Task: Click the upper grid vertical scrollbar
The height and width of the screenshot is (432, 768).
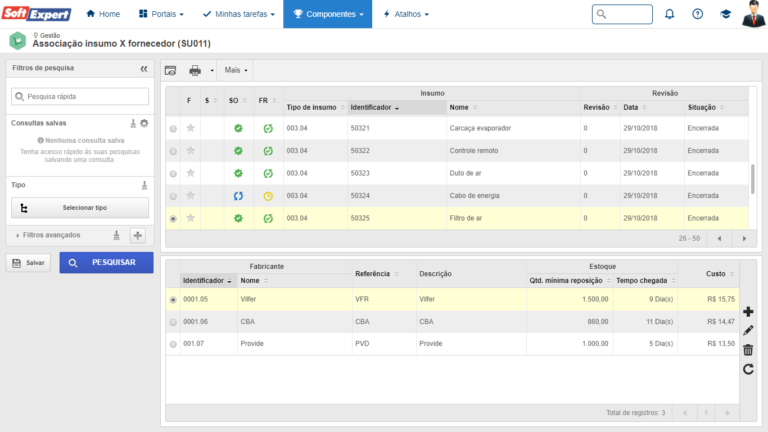Action: (752, 178)
